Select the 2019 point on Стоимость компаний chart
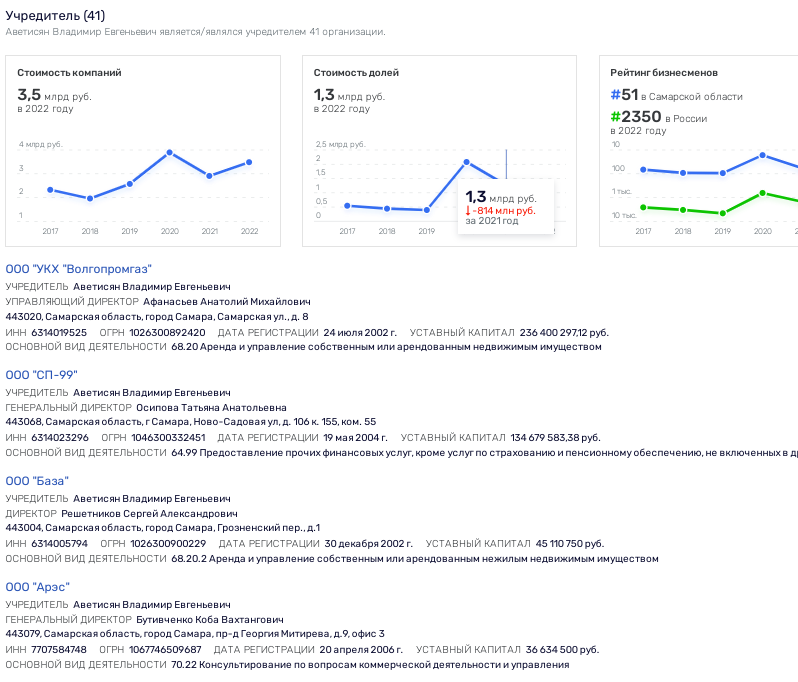Viewport: 798px width, 682px height. [x=130, y=184]
